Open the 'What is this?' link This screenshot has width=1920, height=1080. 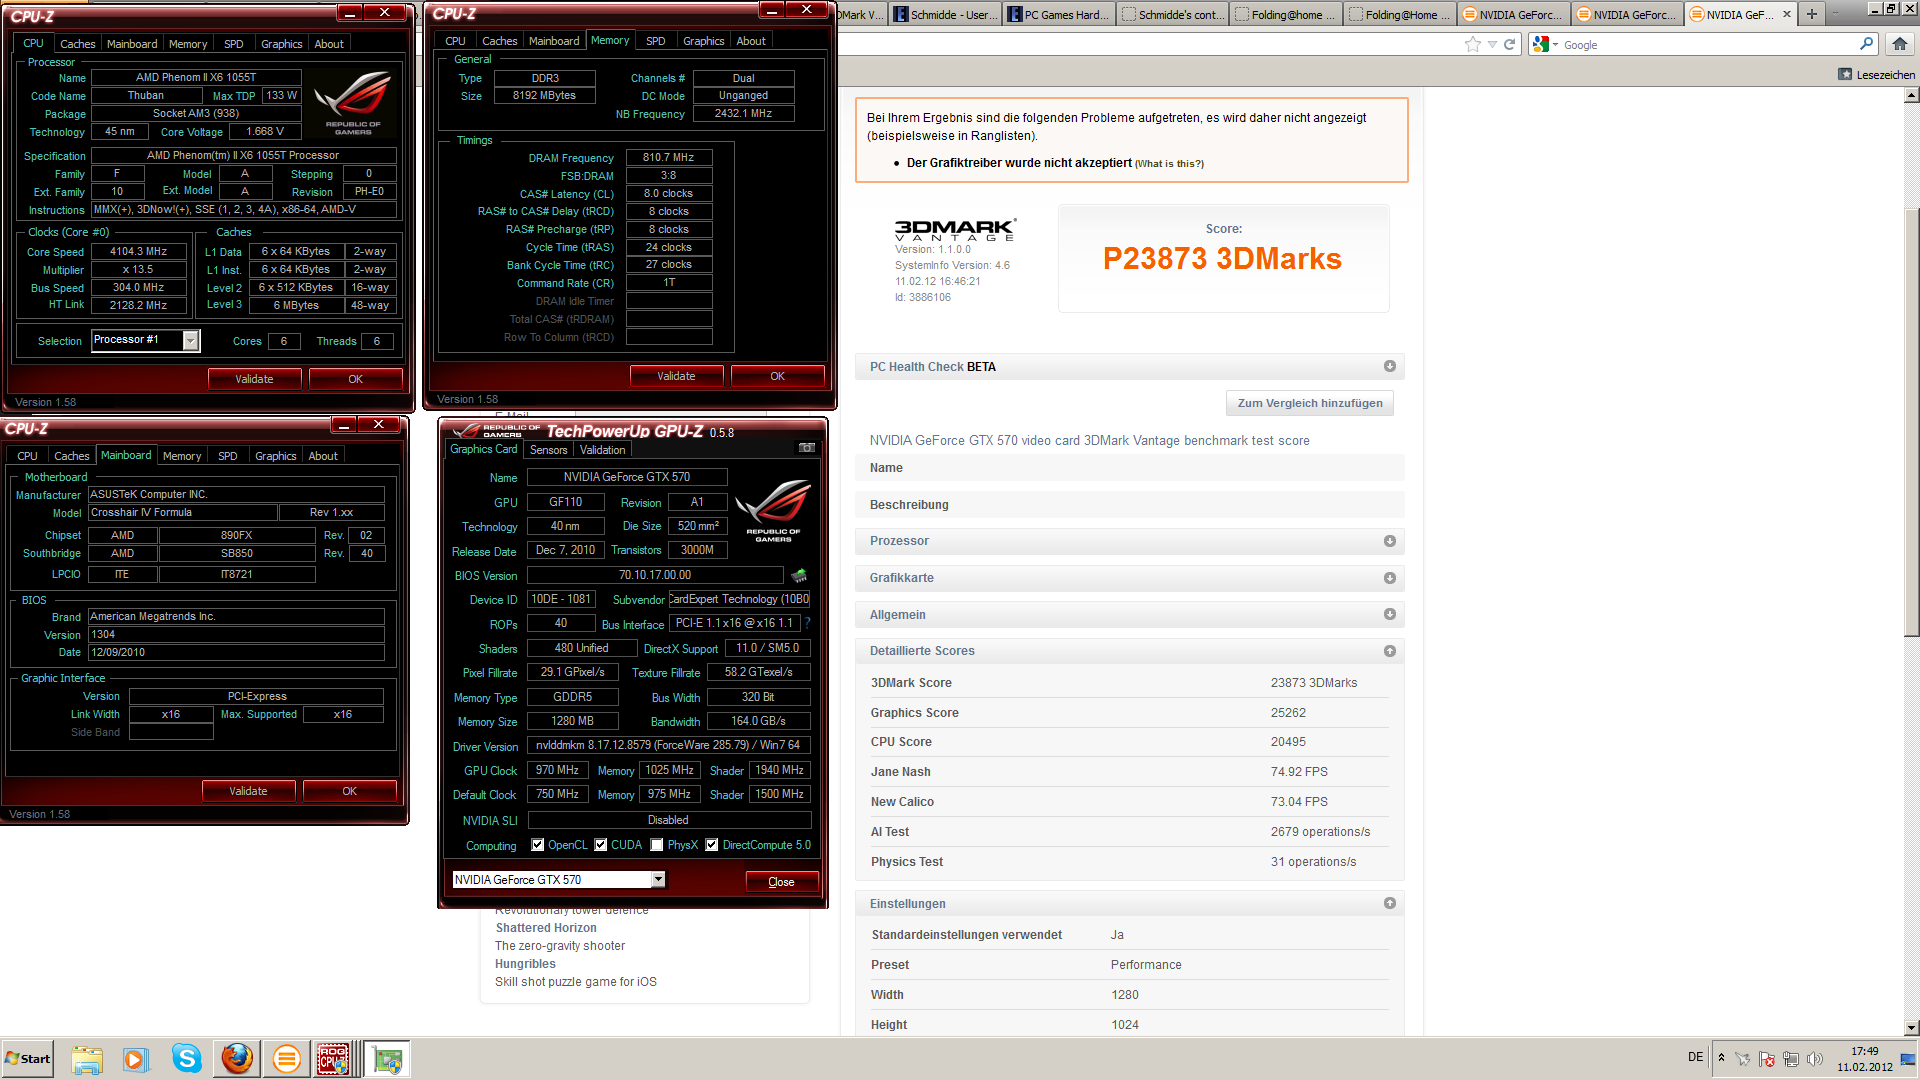click(1169, 164)
